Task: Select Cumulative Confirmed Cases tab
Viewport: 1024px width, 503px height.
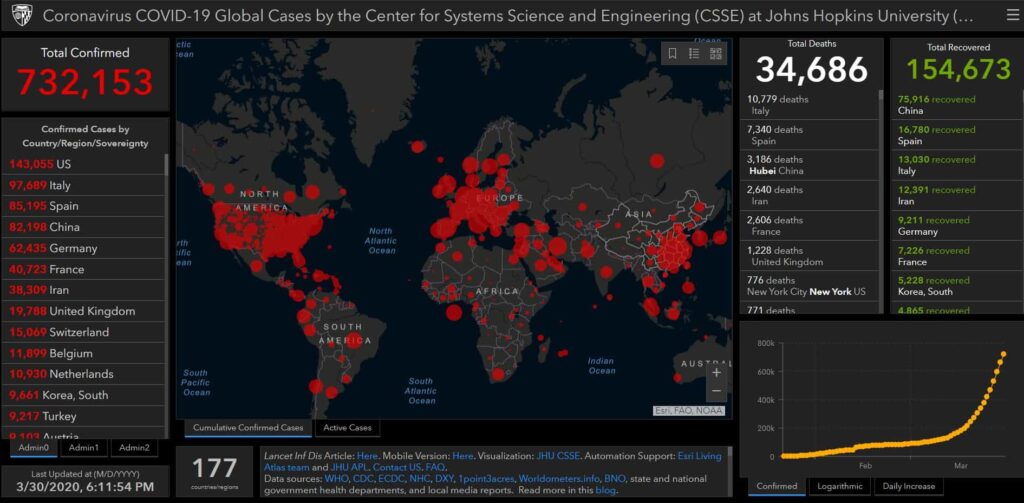Action: [248, 428]
